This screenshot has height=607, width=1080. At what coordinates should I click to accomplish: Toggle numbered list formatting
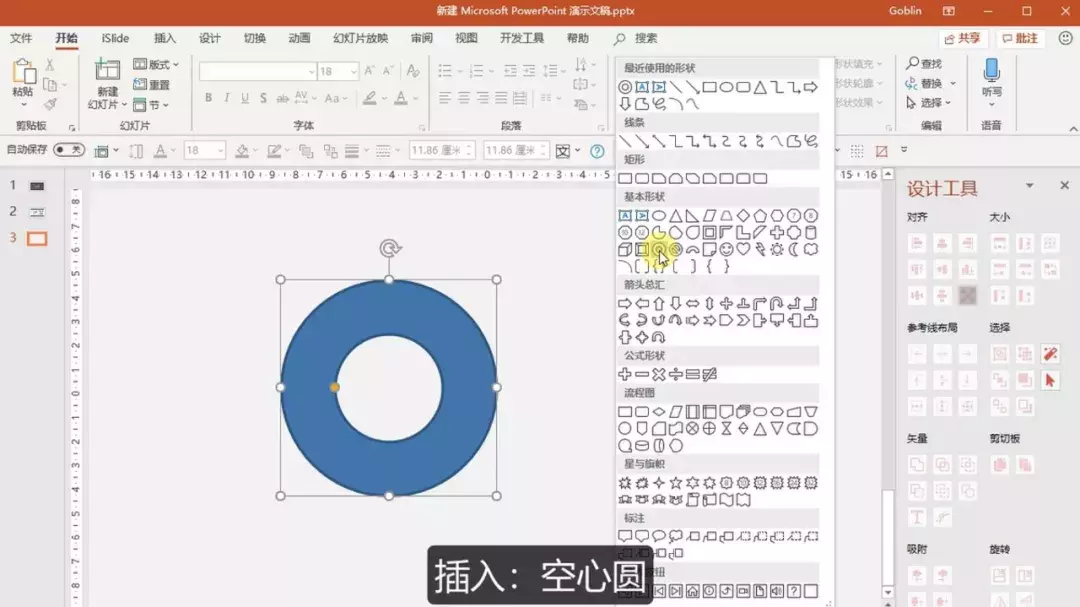coord(476,70)
